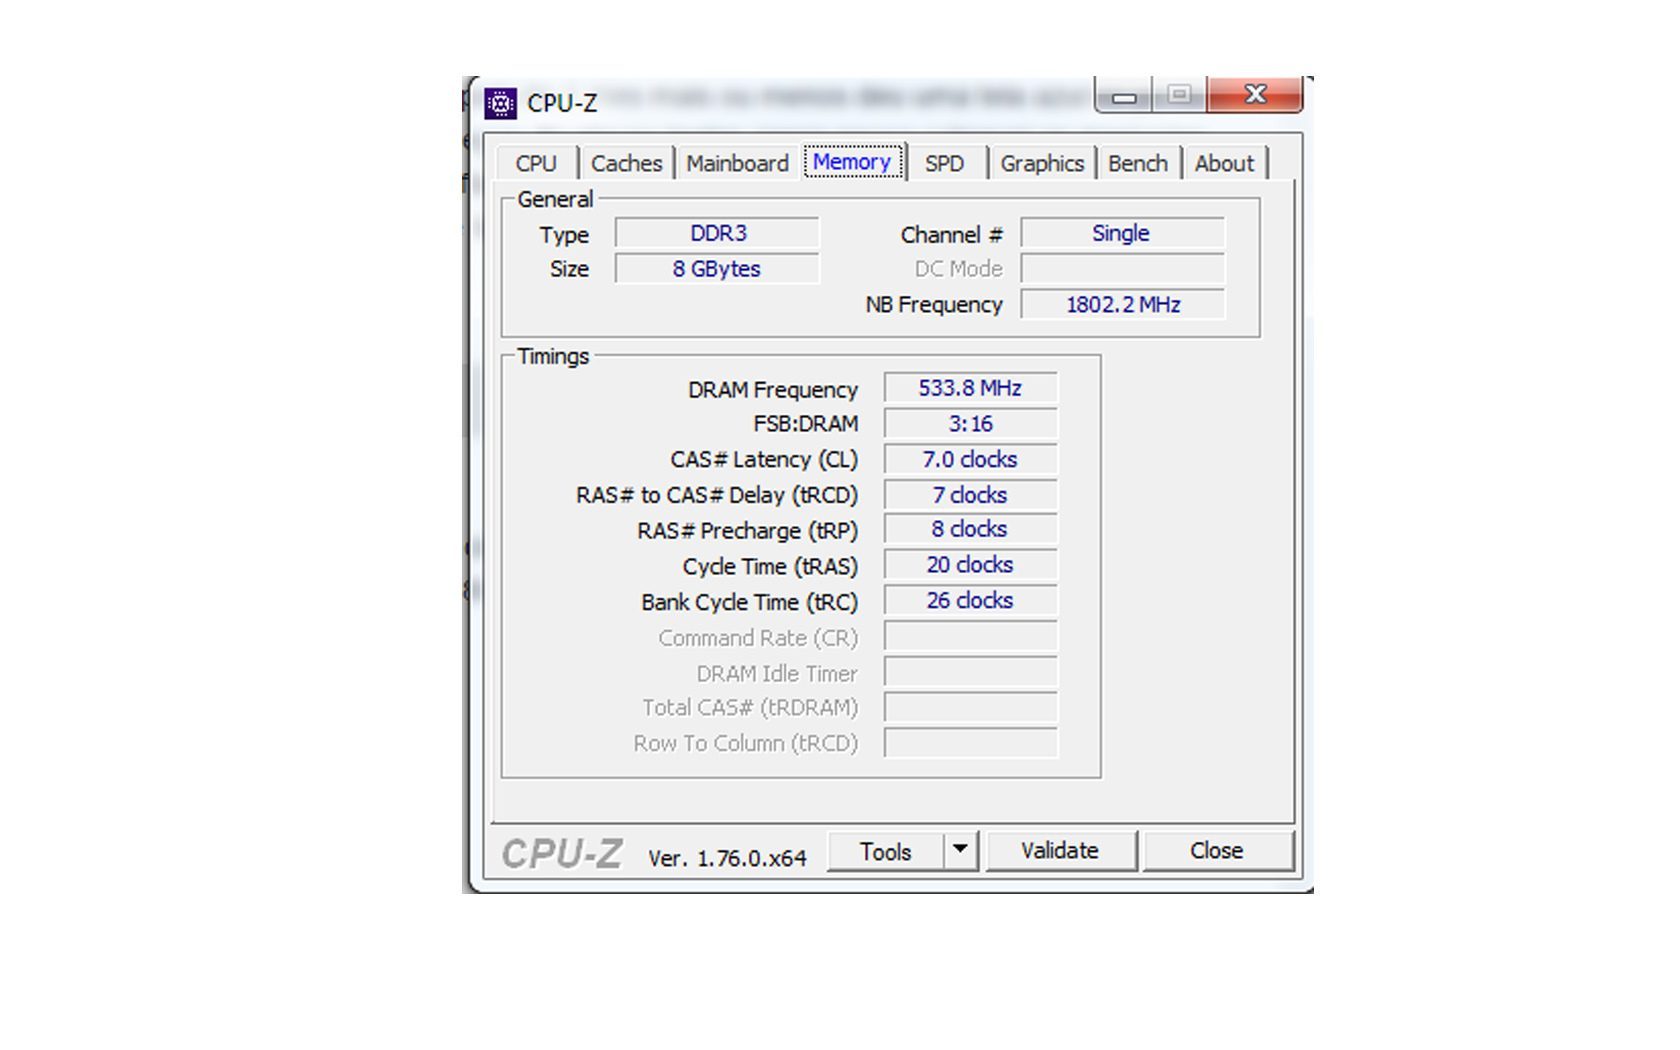The height and width of the screenshot is (1050, 1680).
Task: Click the Memory tab
Action: pos(852,161)
